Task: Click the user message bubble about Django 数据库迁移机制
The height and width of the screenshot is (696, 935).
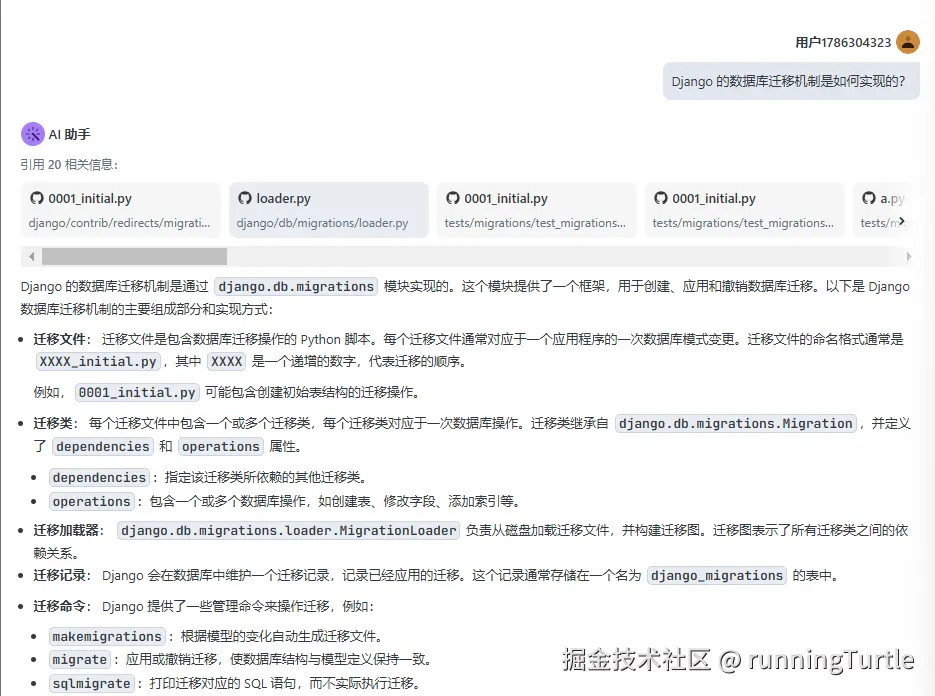Action: (791, 81)
